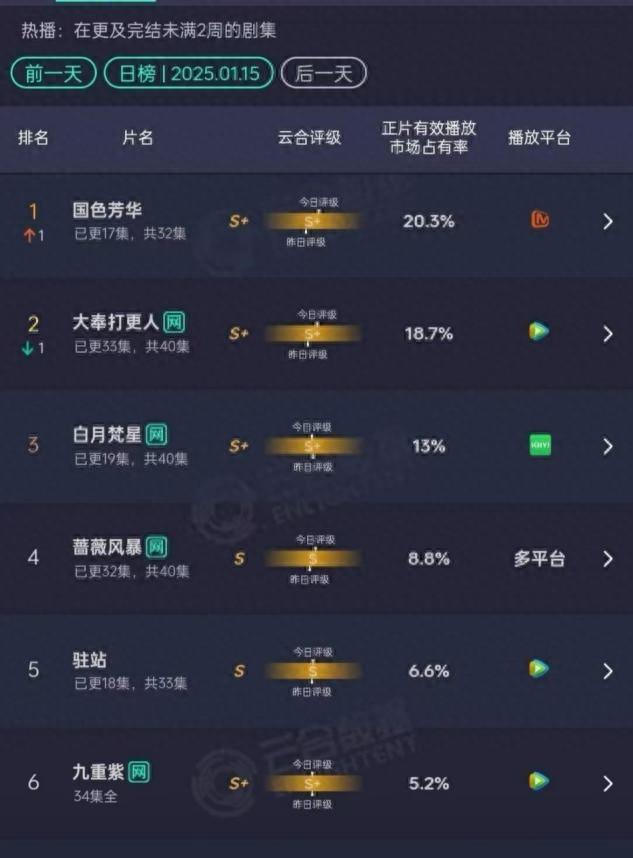Open chevron for 蔷薇风暴 row

(608, 559)
